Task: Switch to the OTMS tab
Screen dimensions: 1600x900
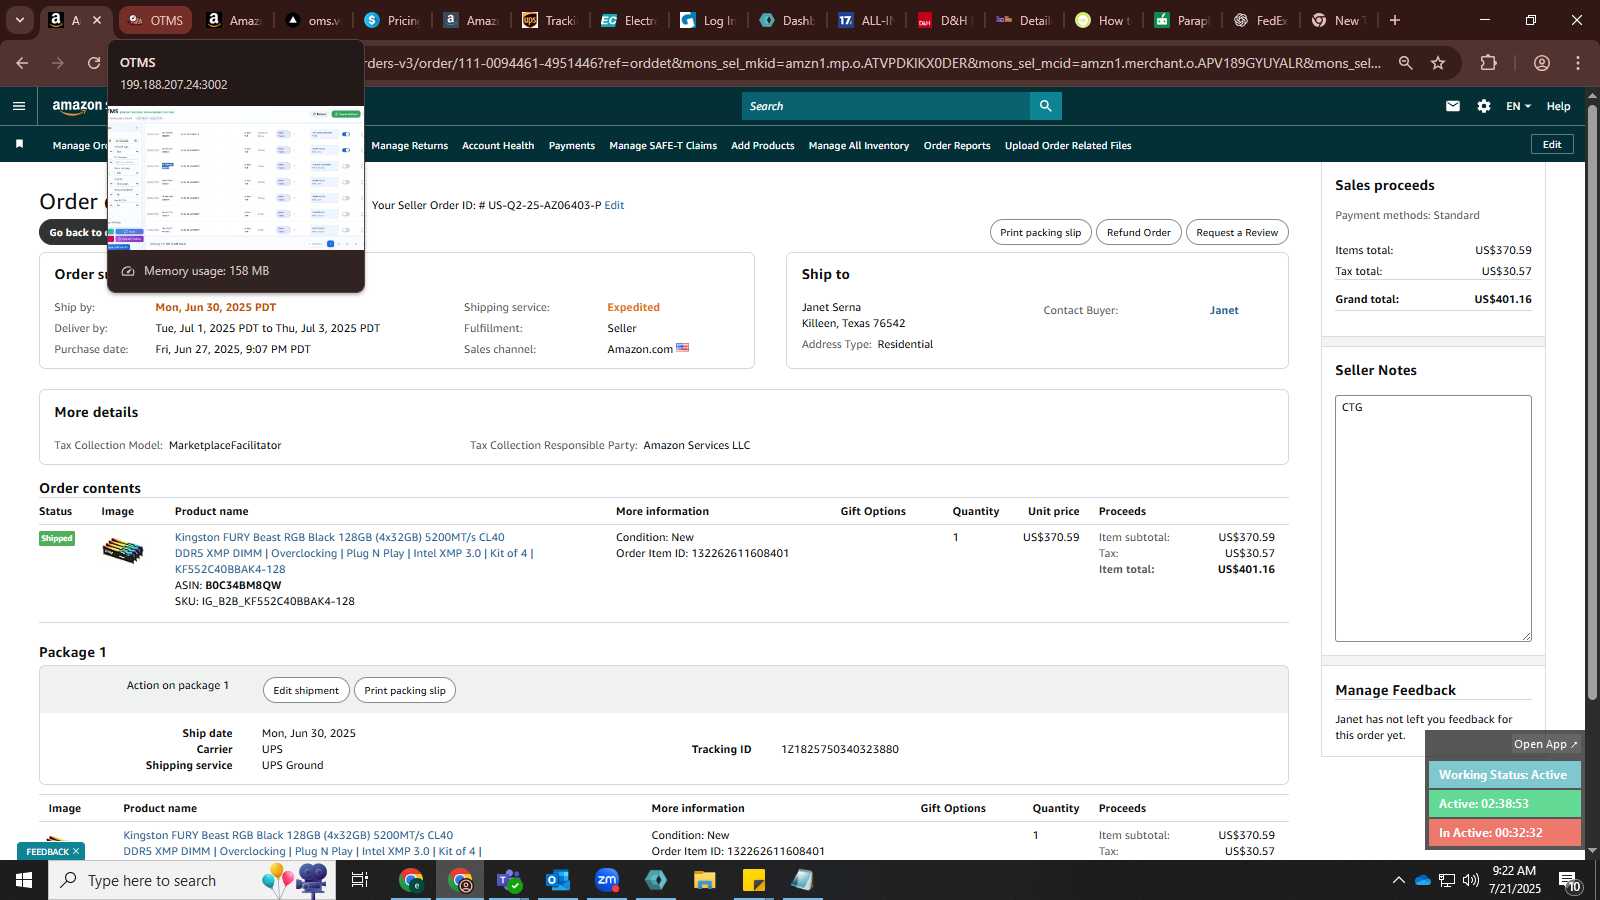Action: point(155,20)
